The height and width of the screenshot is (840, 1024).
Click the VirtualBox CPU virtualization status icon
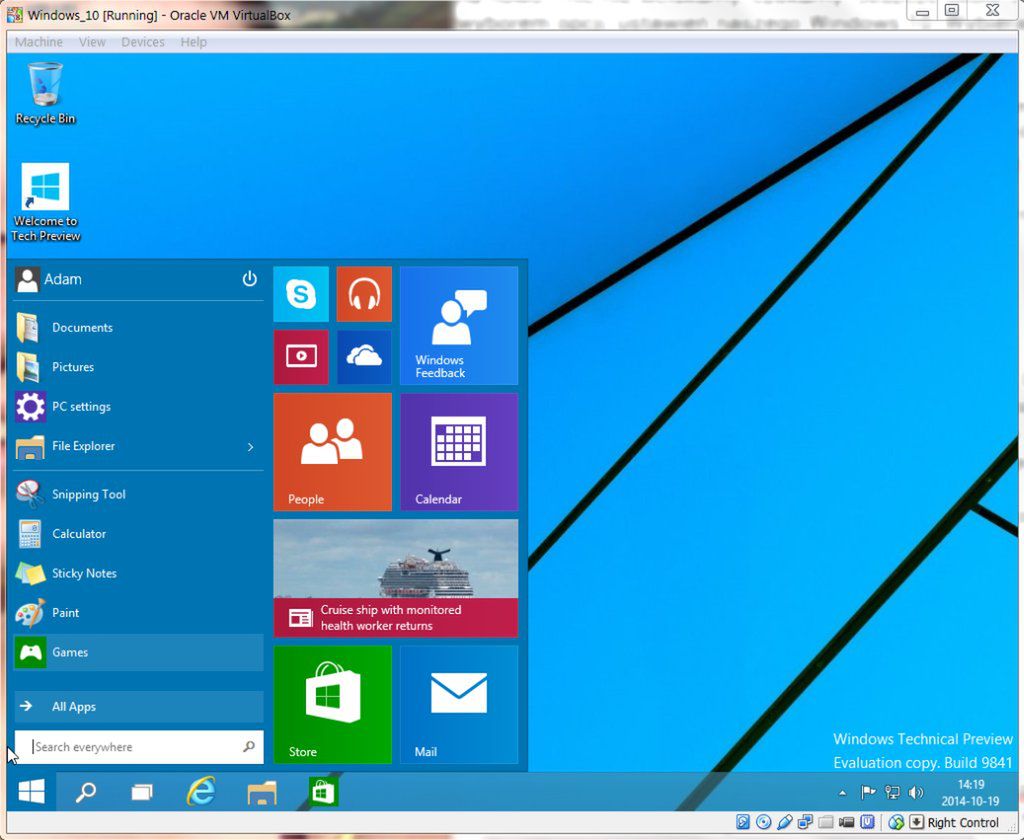[867, 822]
